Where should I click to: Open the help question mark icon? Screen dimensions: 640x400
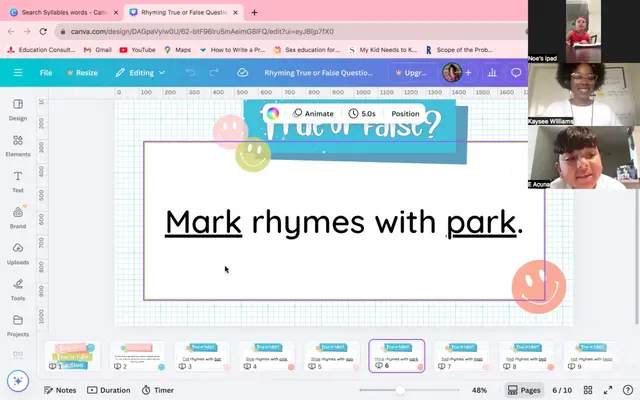(628, 390)
